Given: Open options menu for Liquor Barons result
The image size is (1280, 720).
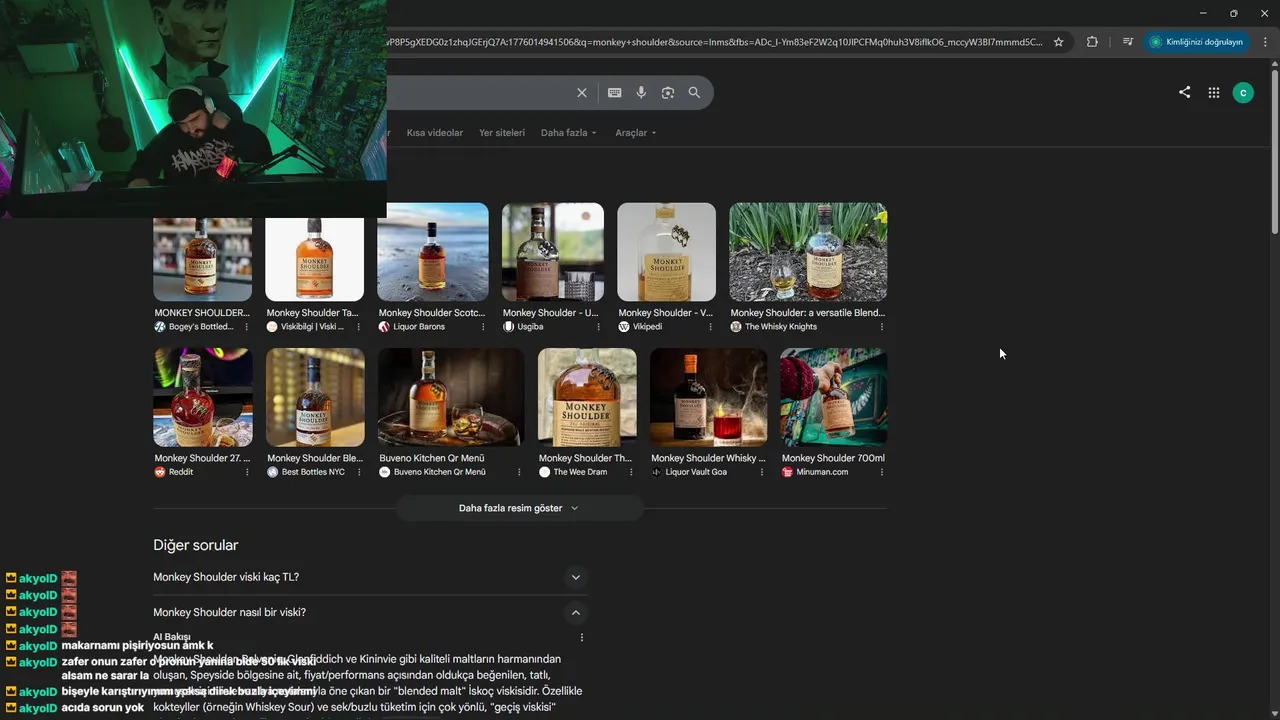Looking at the screenshot, I should (x=483, y=327).
